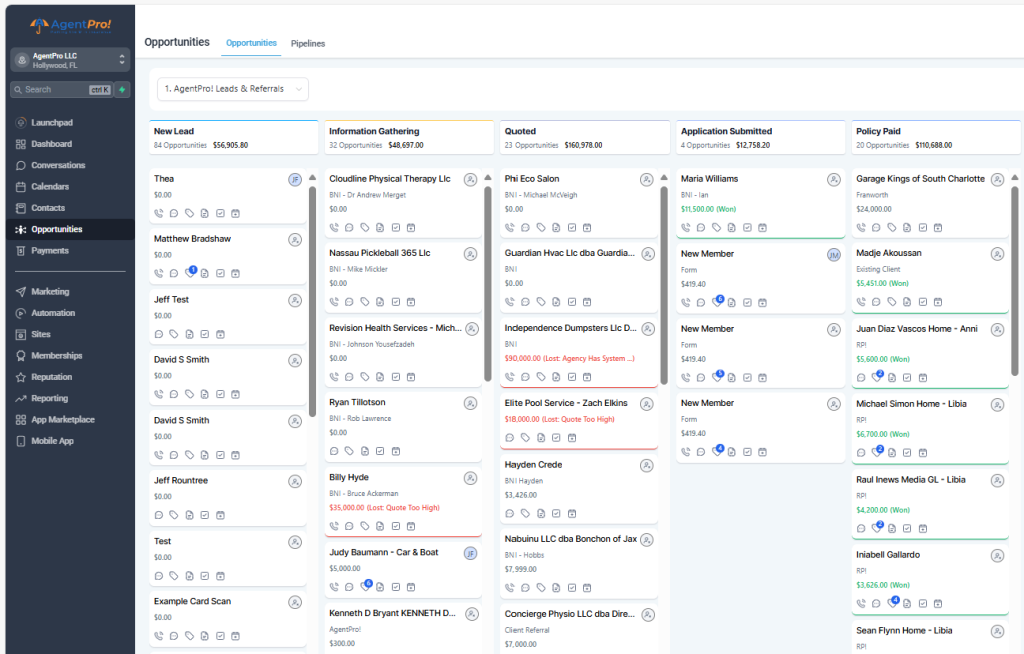1024x654 pixels.
Task: Click the tag icon on Hayden Crede card
Action: tap(525, 514)
